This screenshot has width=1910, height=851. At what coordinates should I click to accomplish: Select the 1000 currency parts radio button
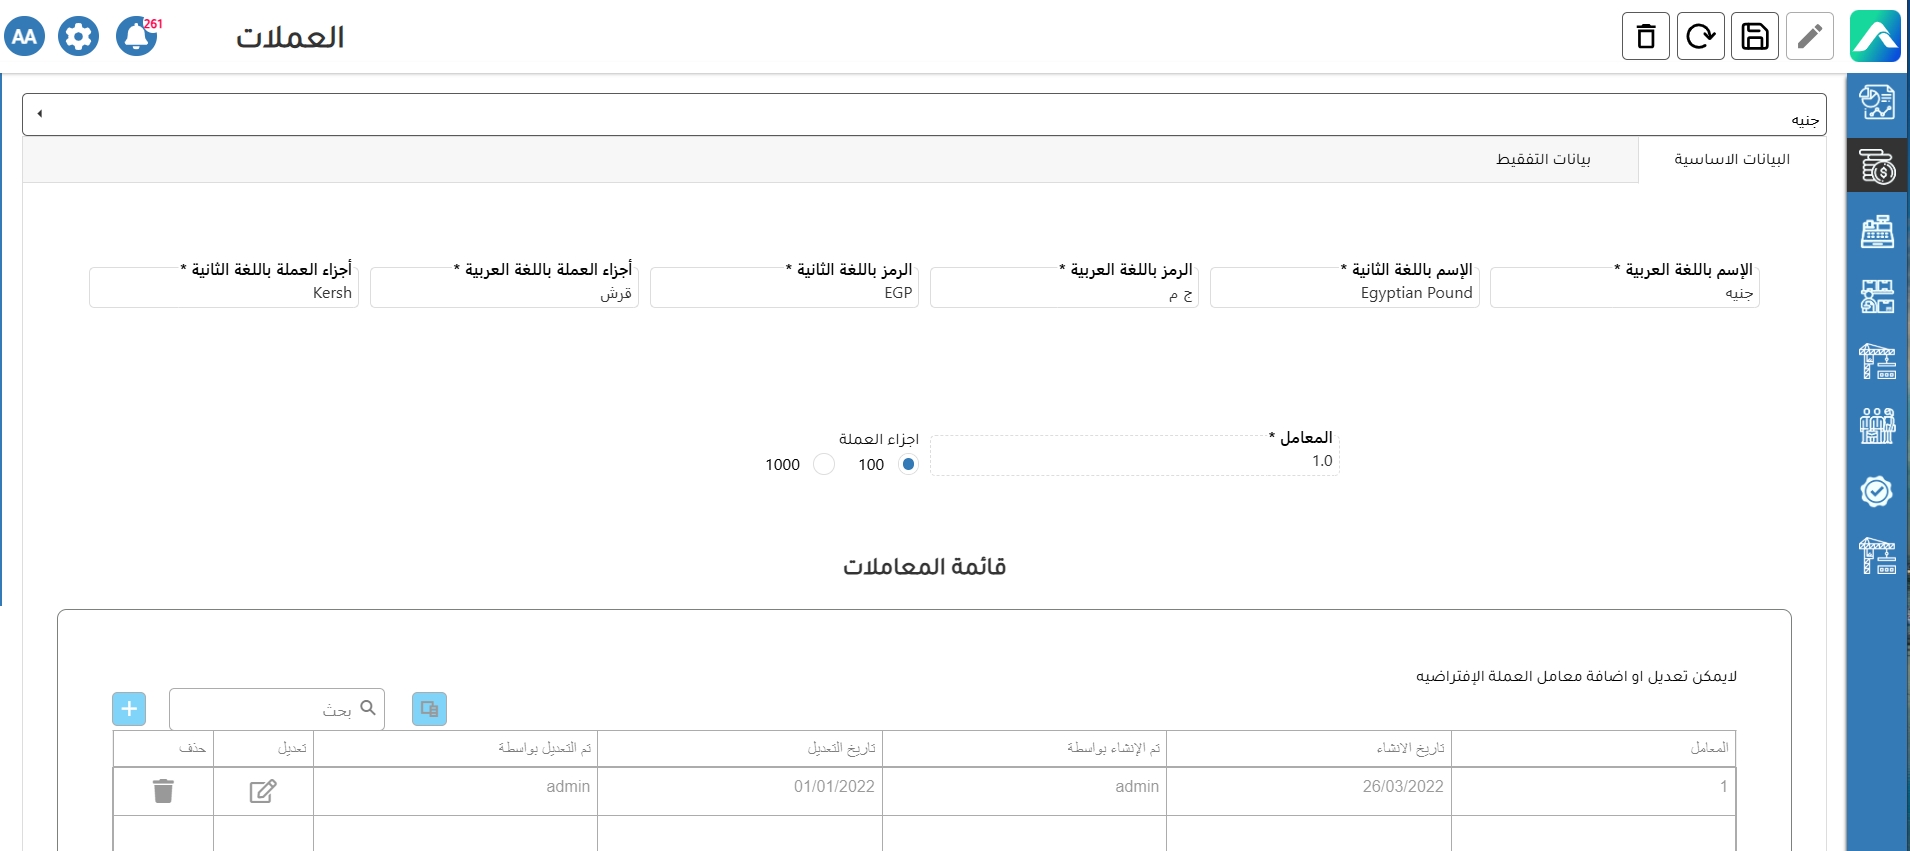[x=824, y=464]
